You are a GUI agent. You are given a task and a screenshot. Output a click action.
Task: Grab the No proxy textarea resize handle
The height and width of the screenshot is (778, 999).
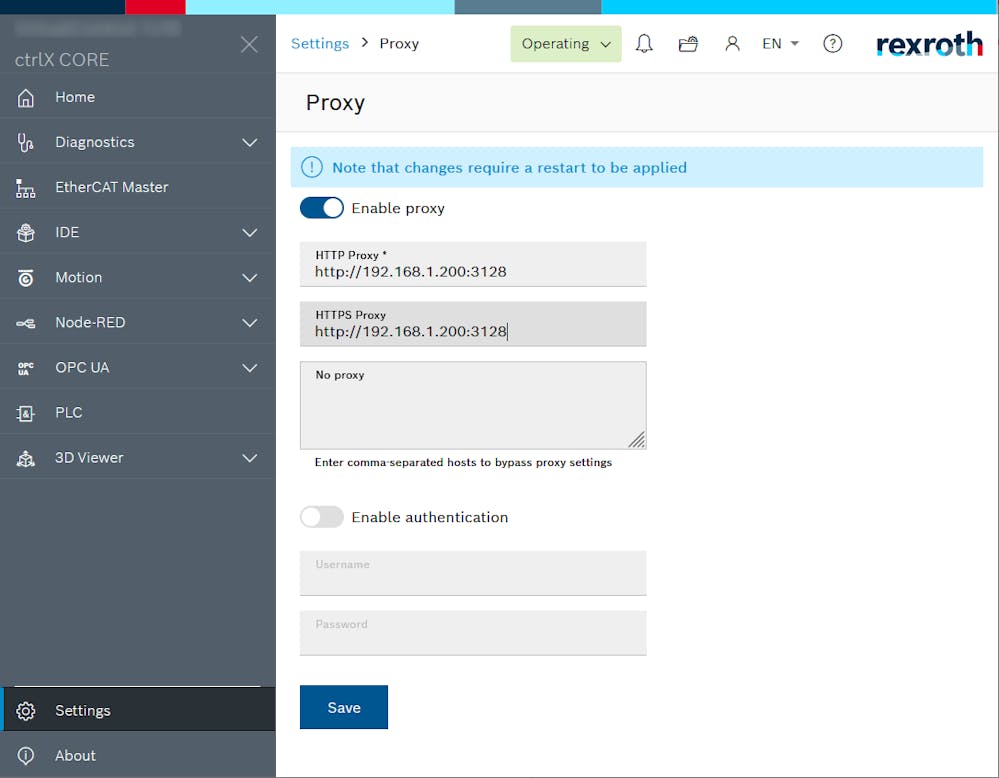point(637,440)
